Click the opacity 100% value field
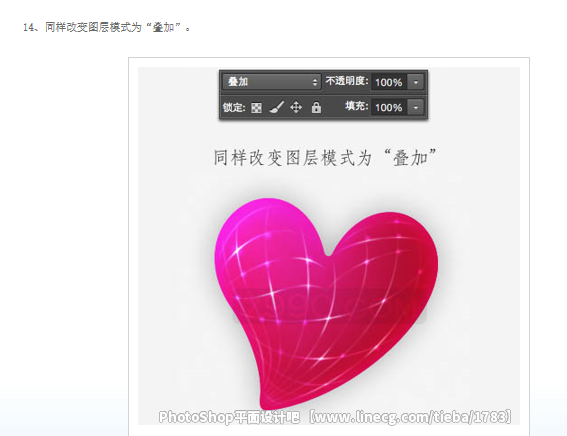 pyautogui.click(x=389, y=82)
